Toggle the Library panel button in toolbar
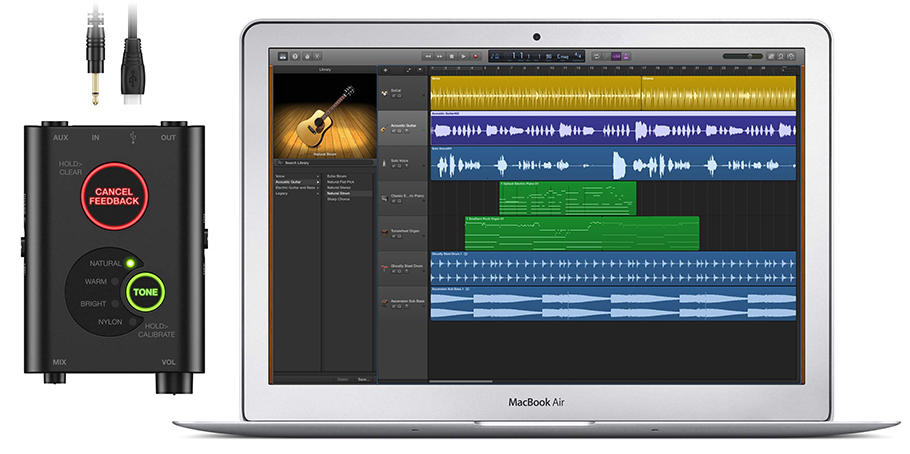This screenshot has height=454, width=910. tap(283, 57)
